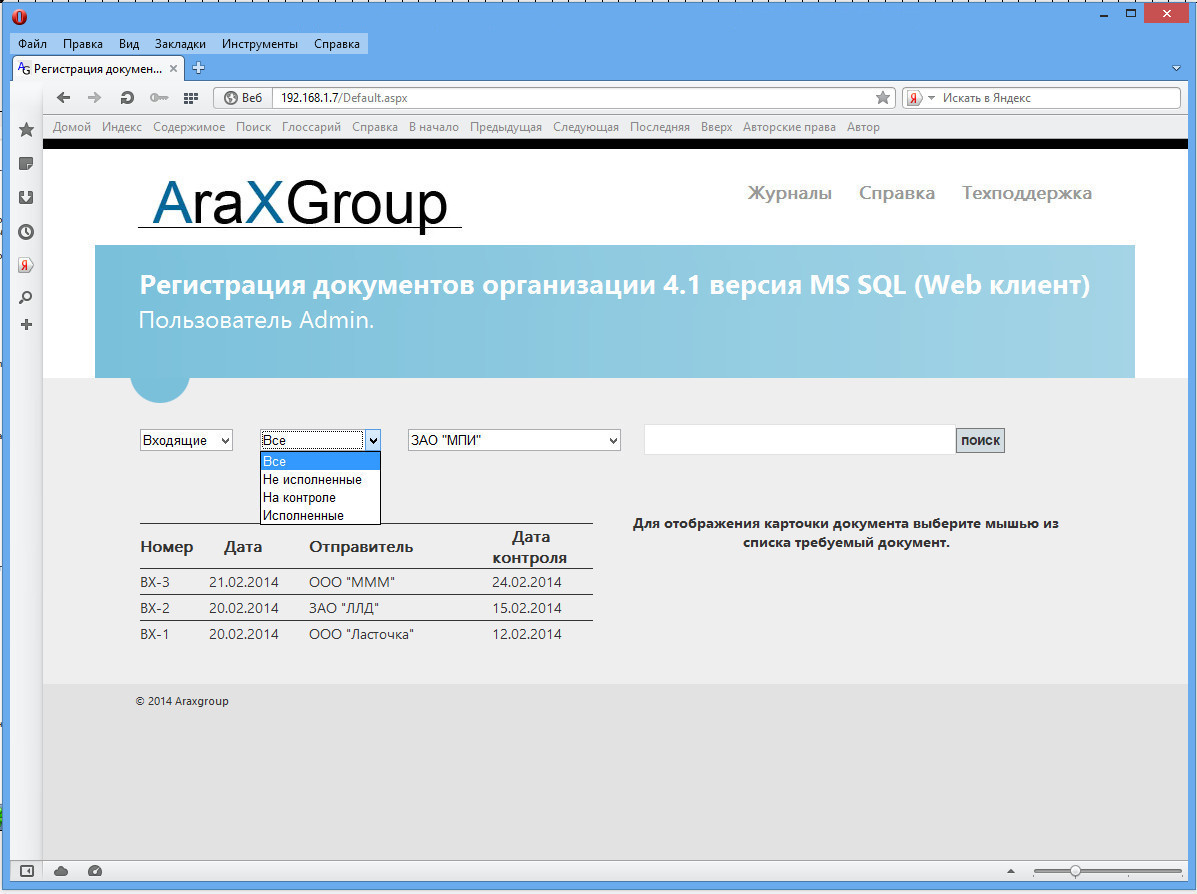Select the Не исполненные option
This screenshot has width=1197, height=894.
(x=320, y=479)
